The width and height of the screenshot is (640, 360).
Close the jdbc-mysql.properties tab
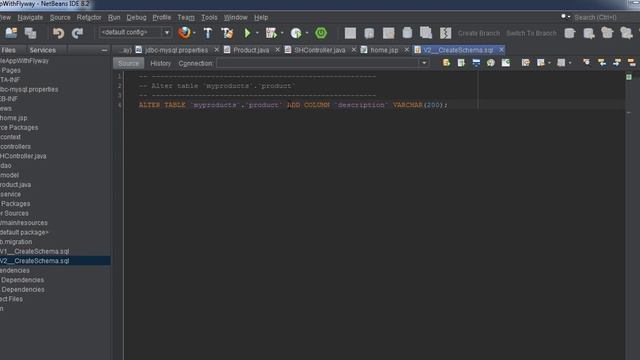[216, 50]
